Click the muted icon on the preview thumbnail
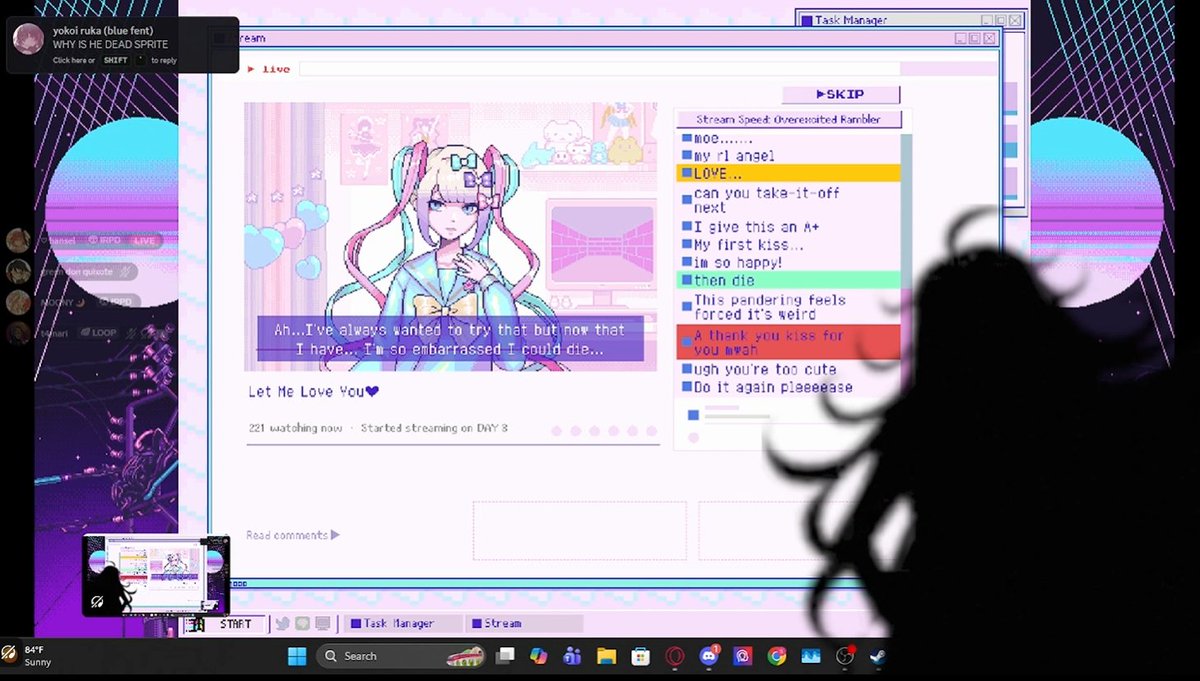 point(98,602)
